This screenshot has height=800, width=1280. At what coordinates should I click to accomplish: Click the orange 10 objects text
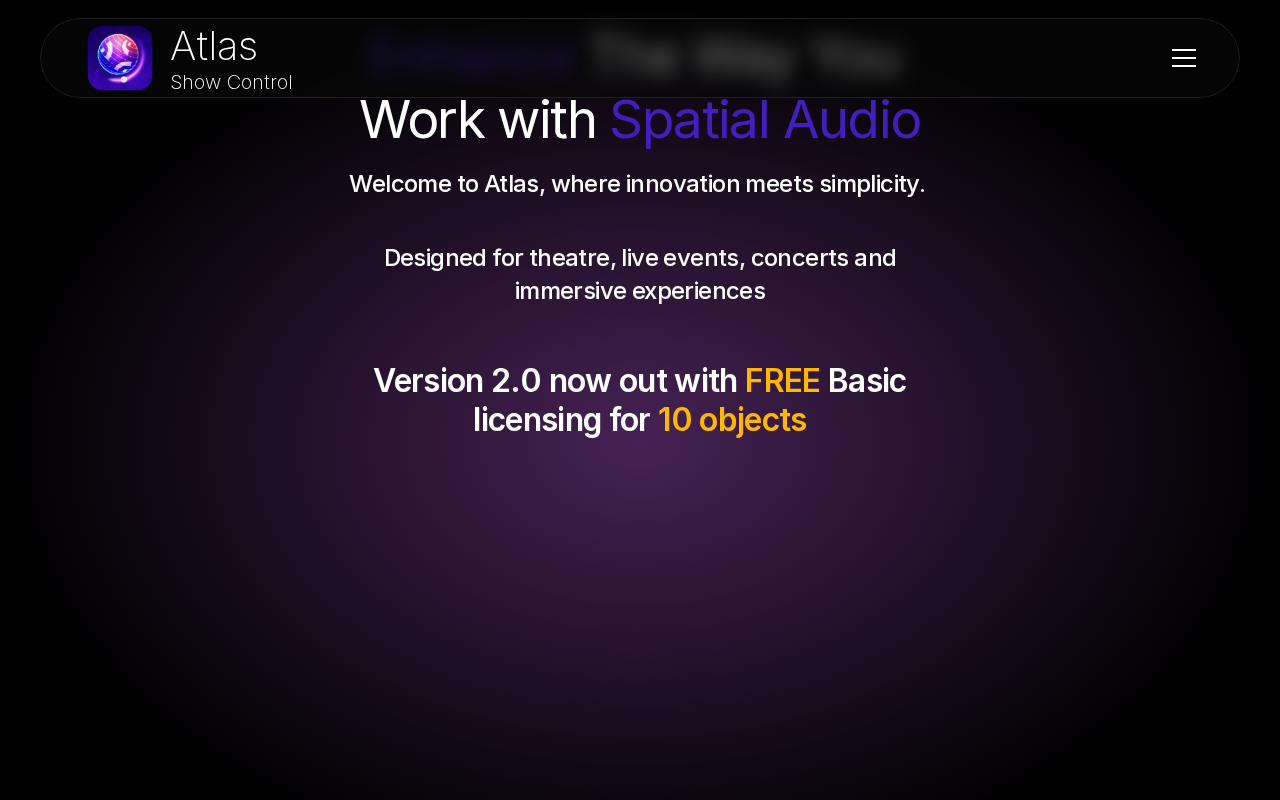(732, 420)
